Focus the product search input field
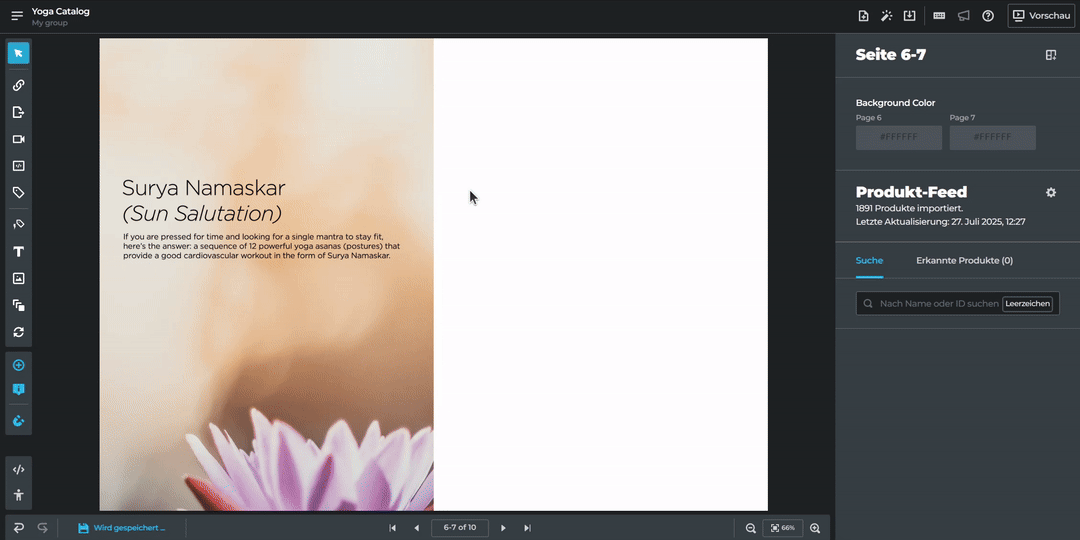The height and width of the screenshot is (540, 1080). (x=938, y=303)
